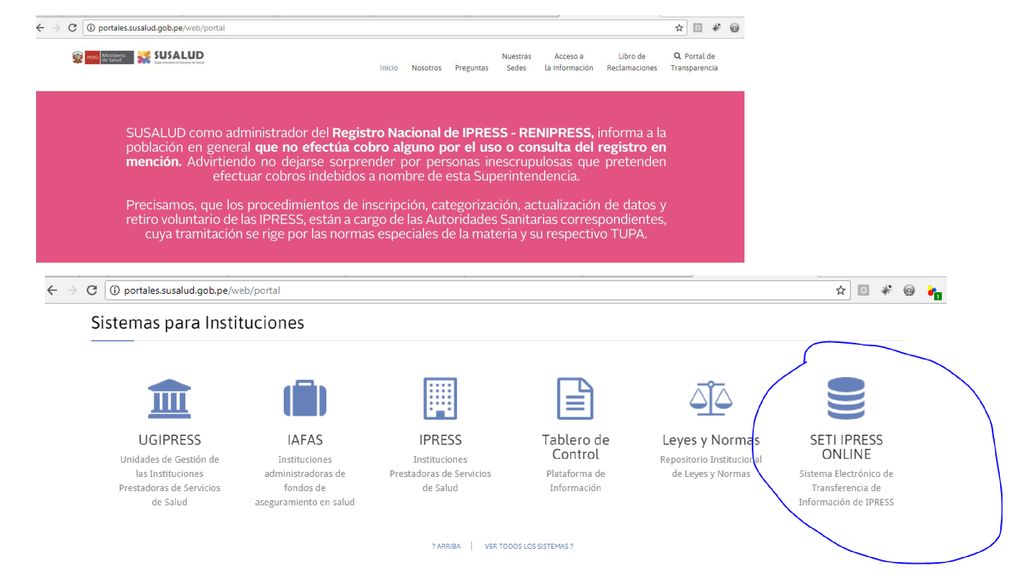The width and height of the screenshot is (1024, 576).
Task: Open the SUSALUD logo in the header
Action: pos(170,57)
